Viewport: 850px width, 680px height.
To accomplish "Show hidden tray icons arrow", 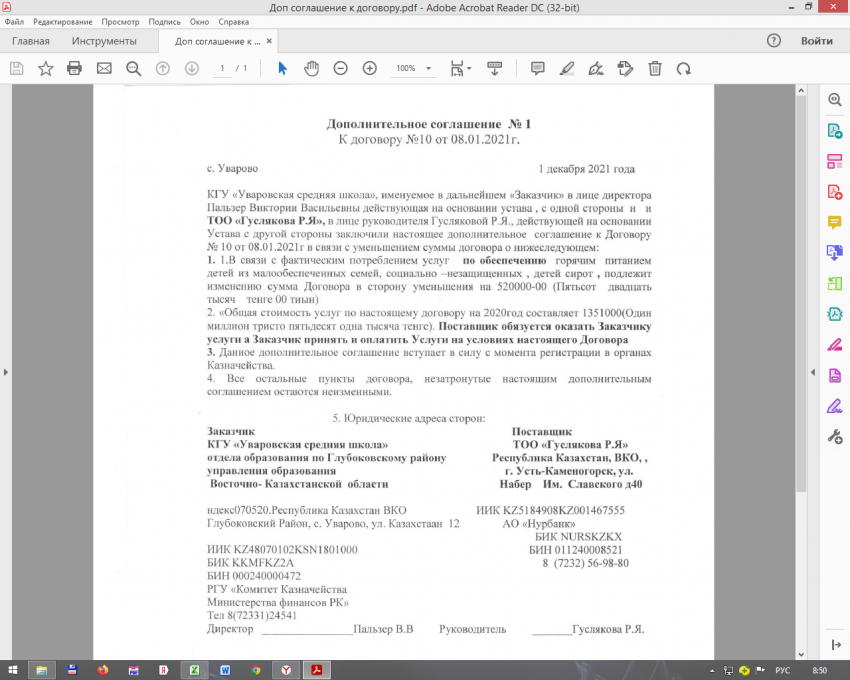I will 712,671.
